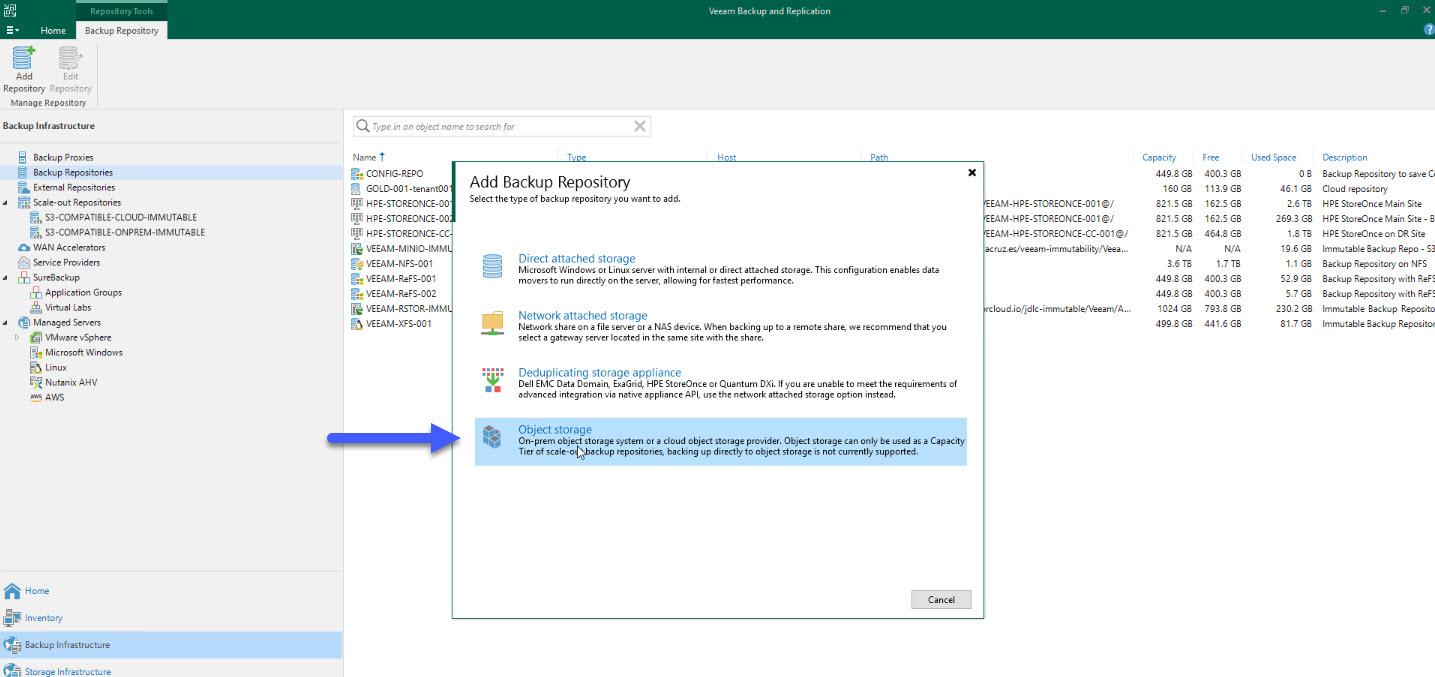Choose Network attached storage option
The width and height of the screenshot is (1435, 677).
tap(720, 326)
